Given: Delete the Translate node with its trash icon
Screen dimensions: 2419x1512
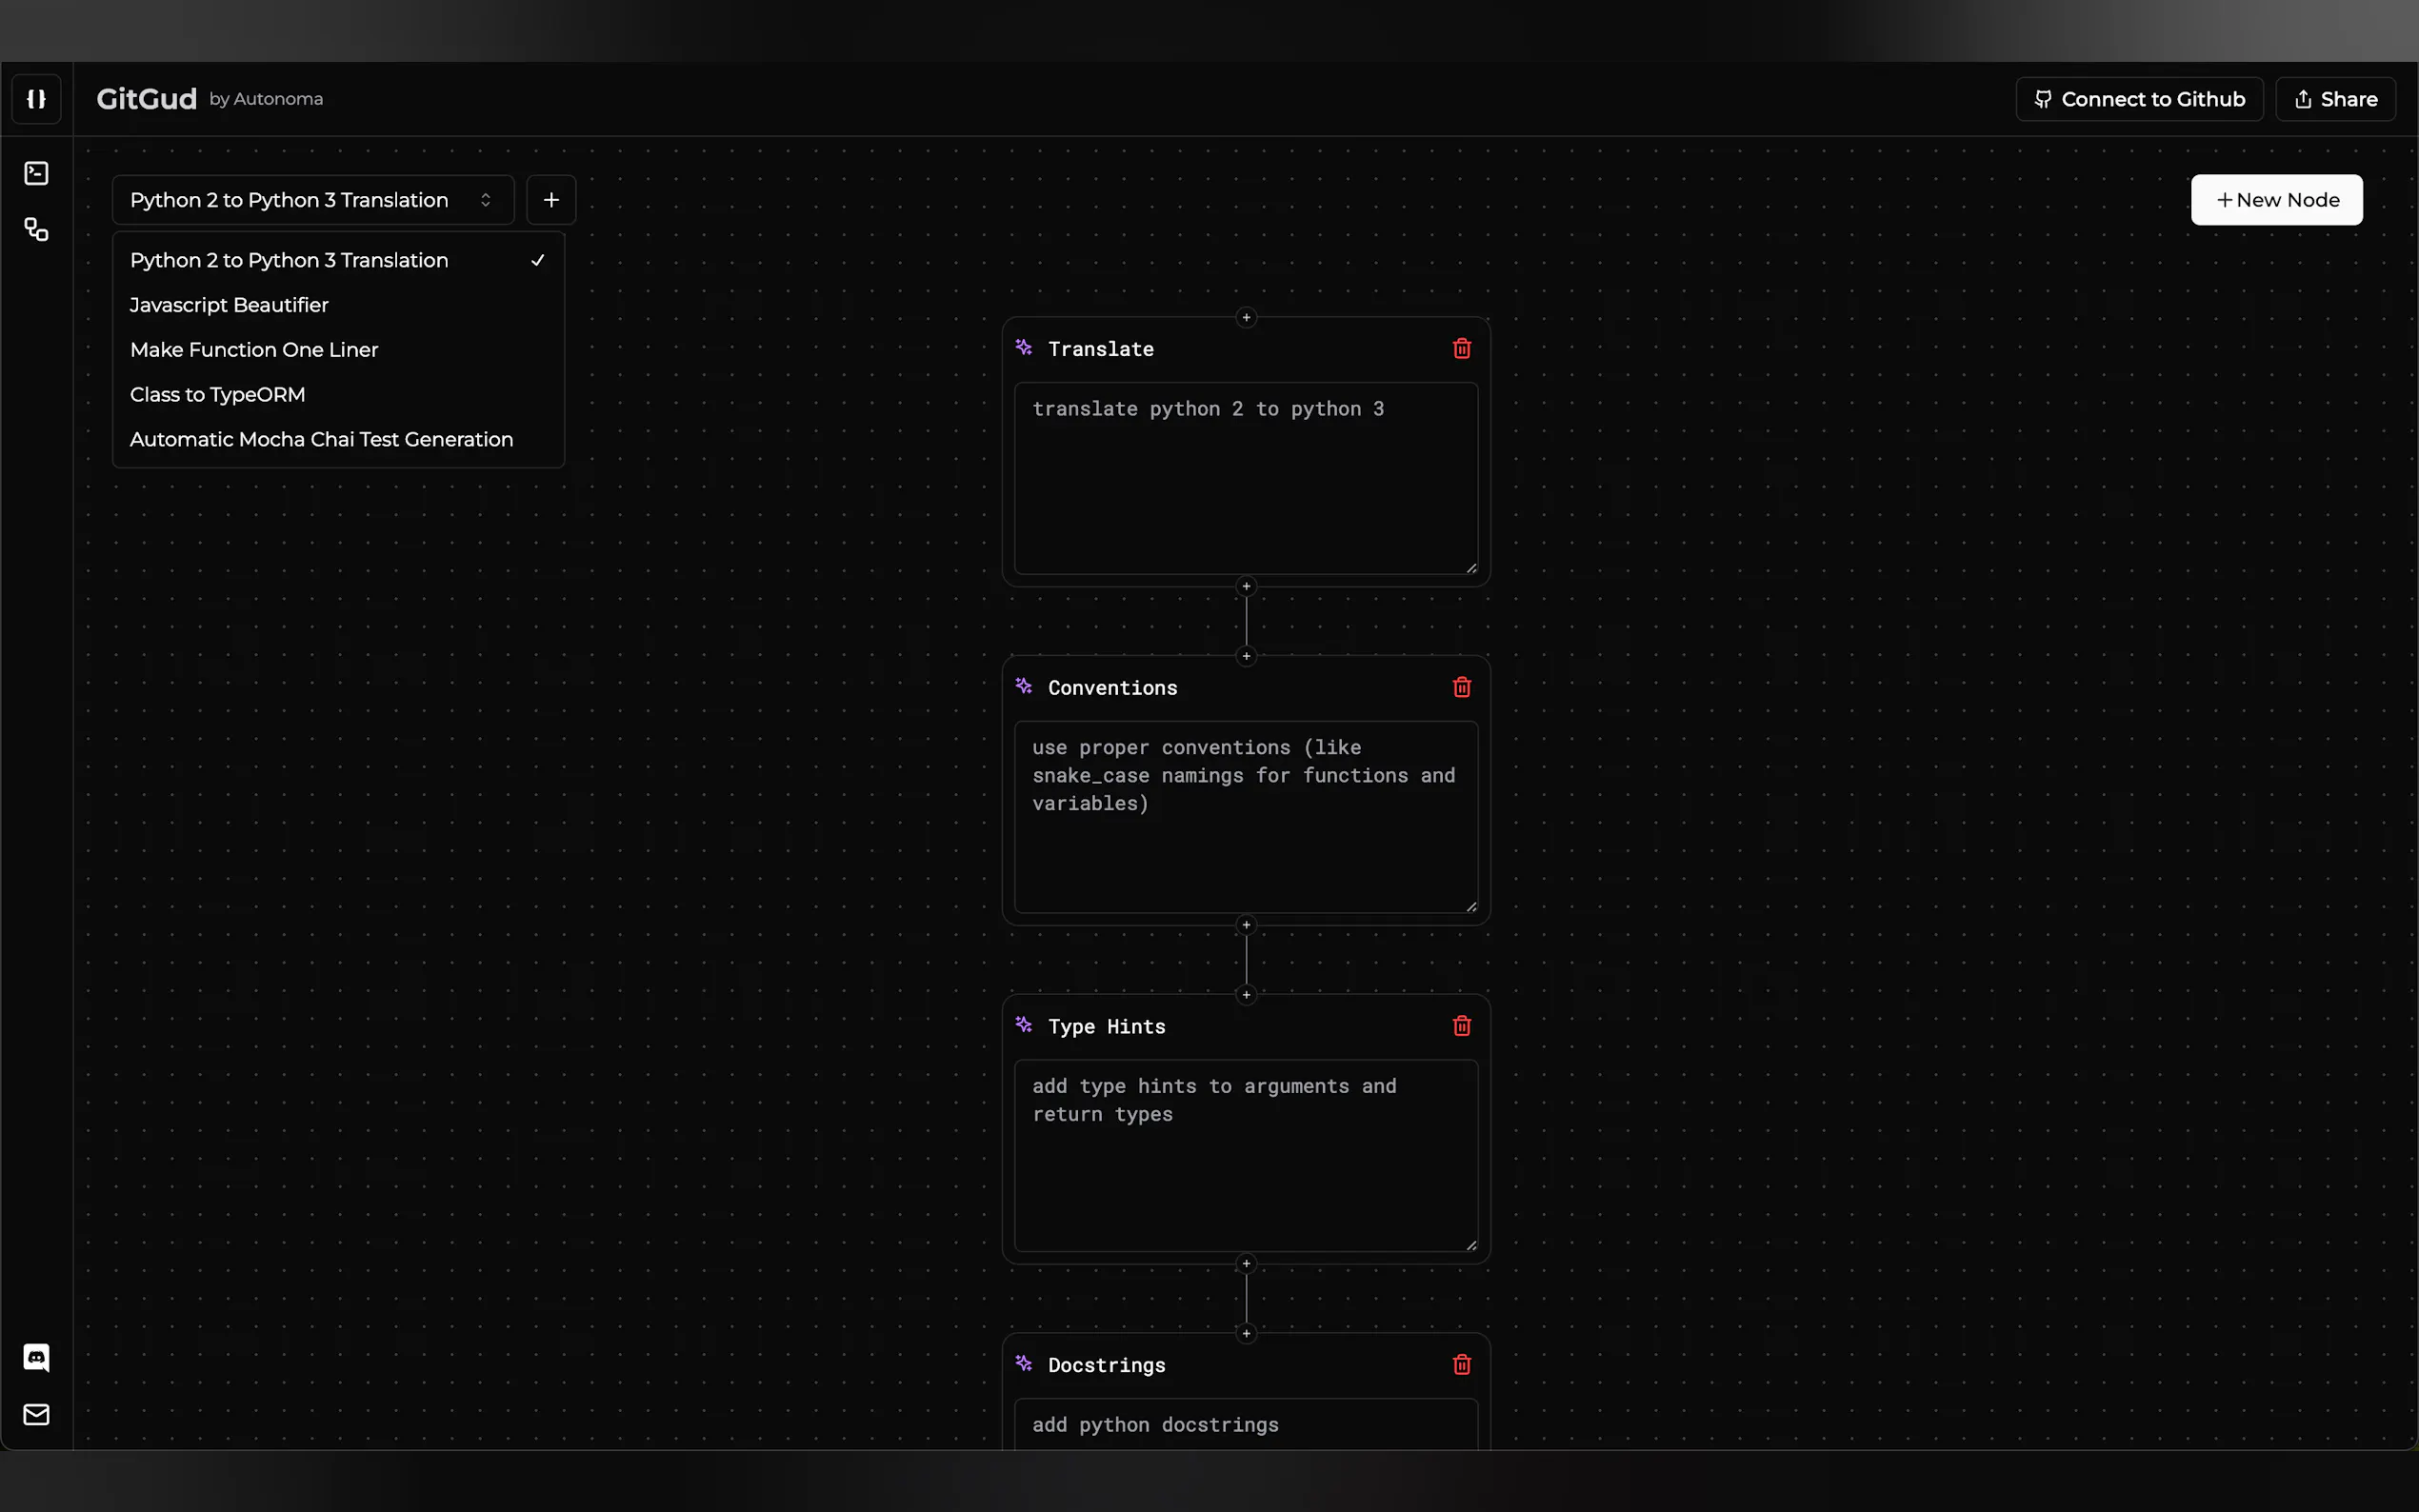Looking at the screenshot, I should point(1461,349).
